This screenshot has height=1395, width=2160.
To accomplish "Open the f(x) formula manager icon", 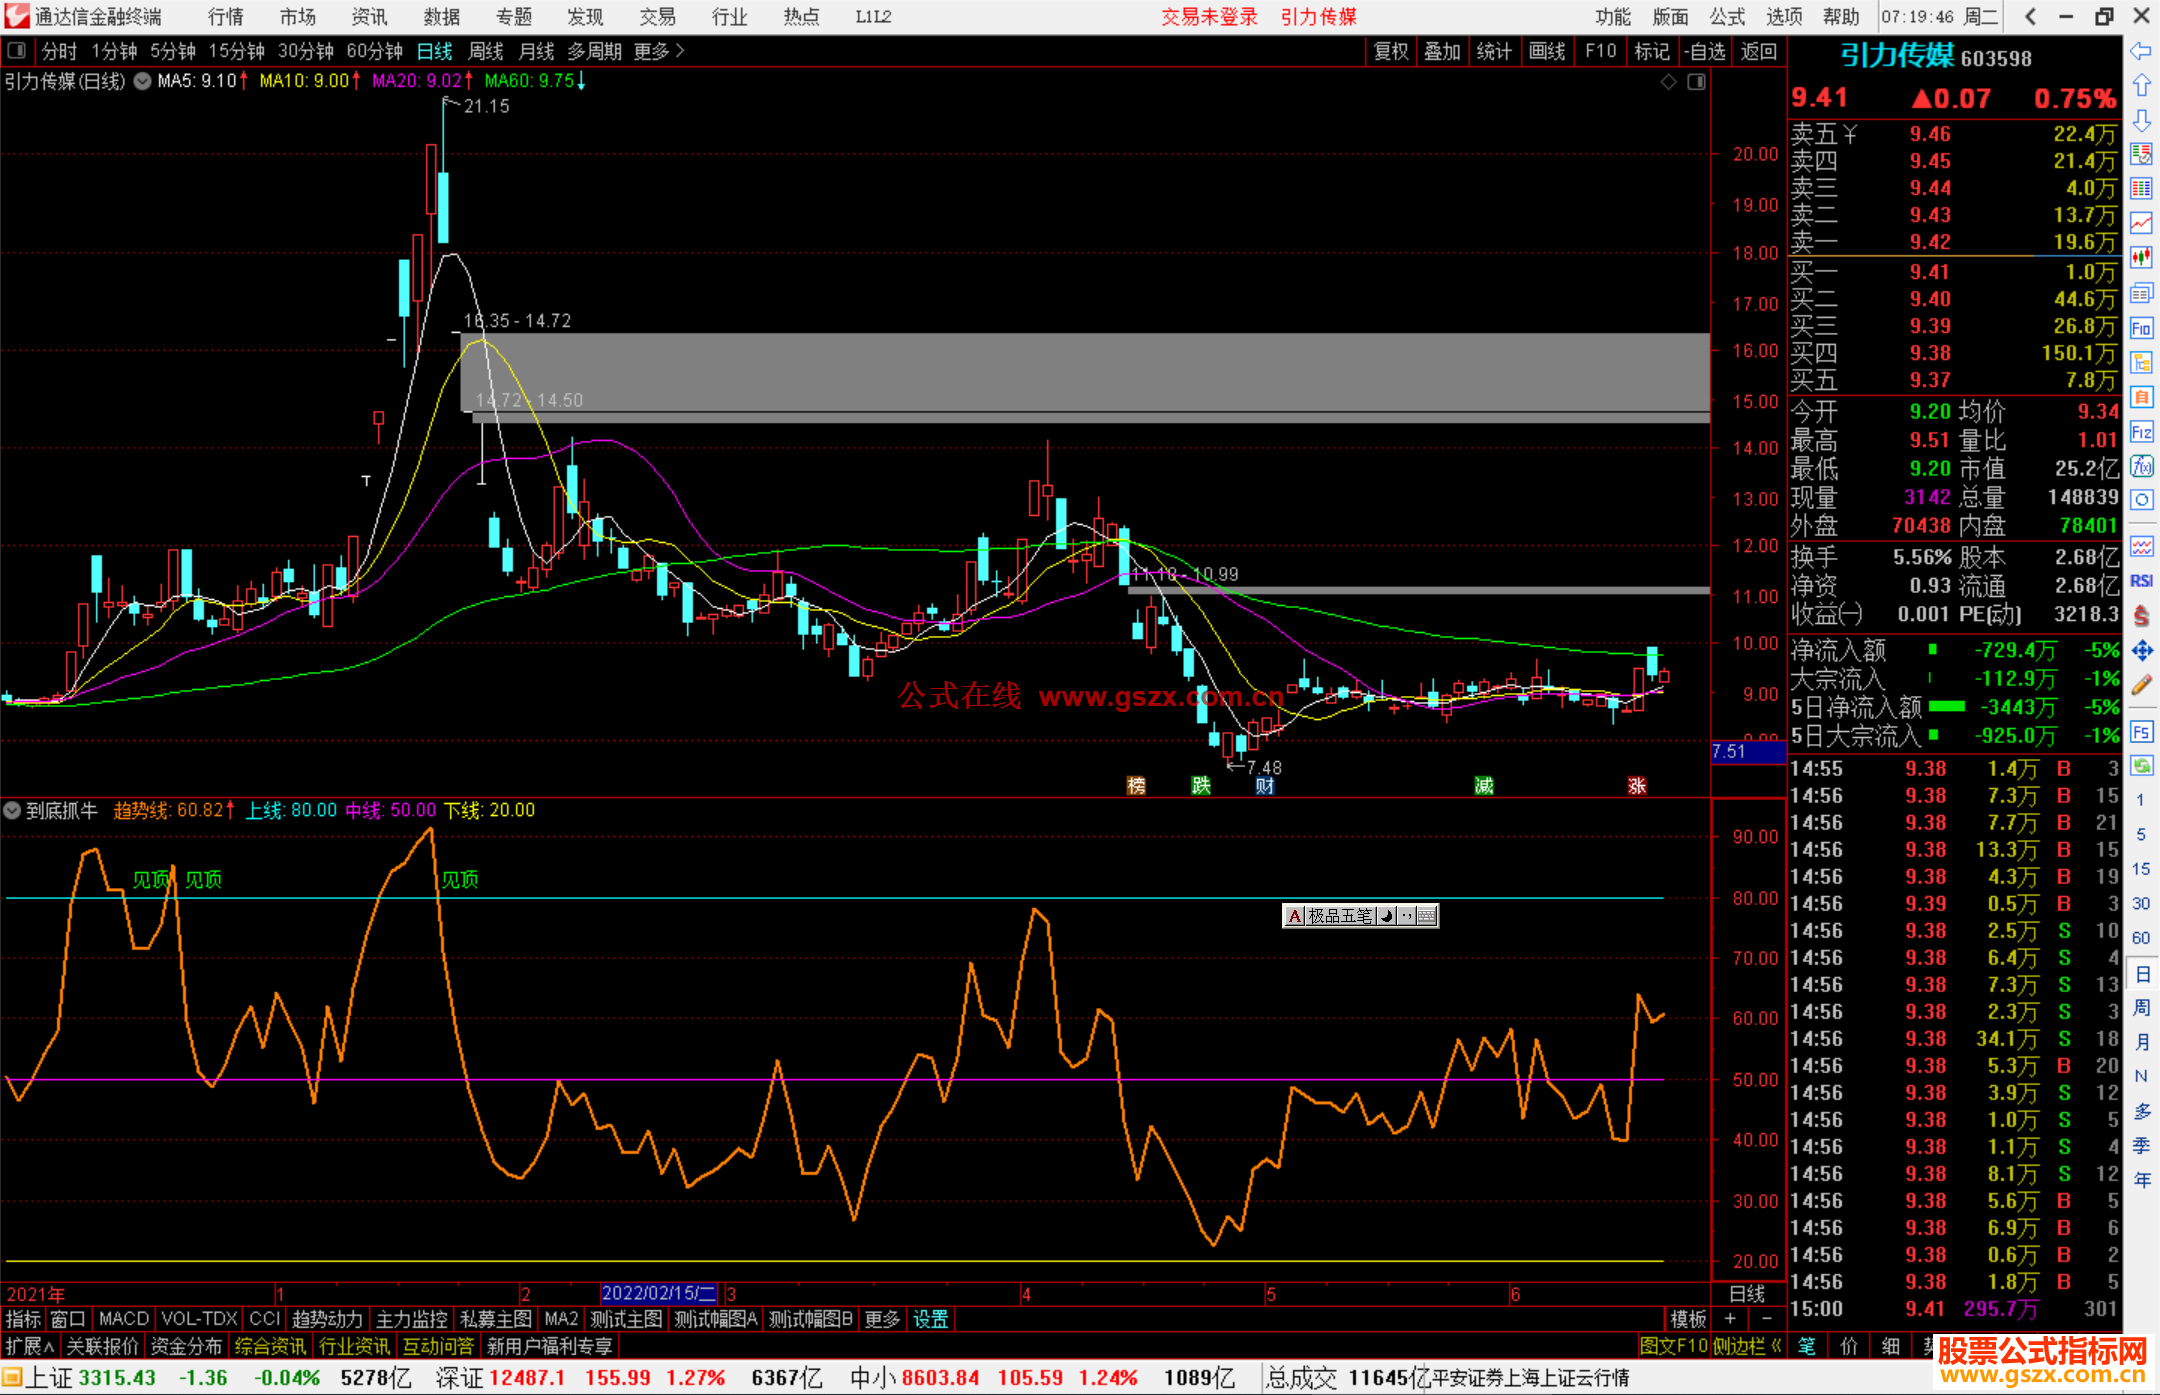I will point(2141,466).
